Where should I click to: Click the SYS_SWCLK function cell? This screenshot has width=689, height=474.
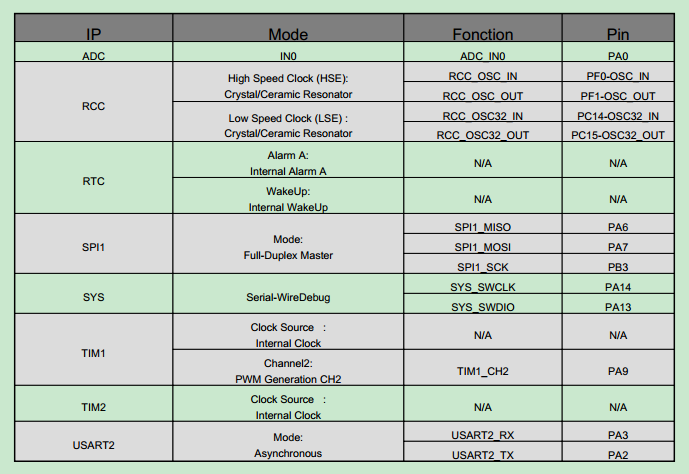[x=483, y=284]
